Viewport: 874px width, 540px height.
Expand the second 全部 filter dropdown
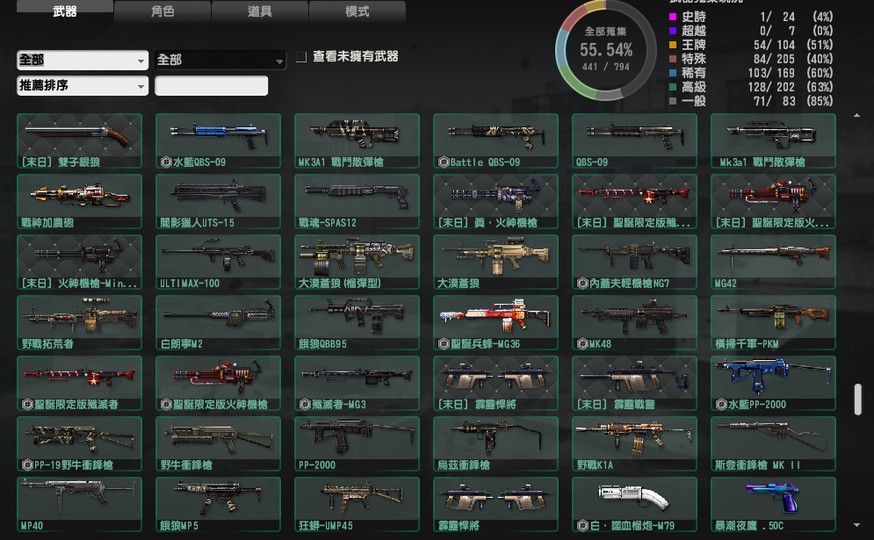pyautogui.click(x=220, y=60)
